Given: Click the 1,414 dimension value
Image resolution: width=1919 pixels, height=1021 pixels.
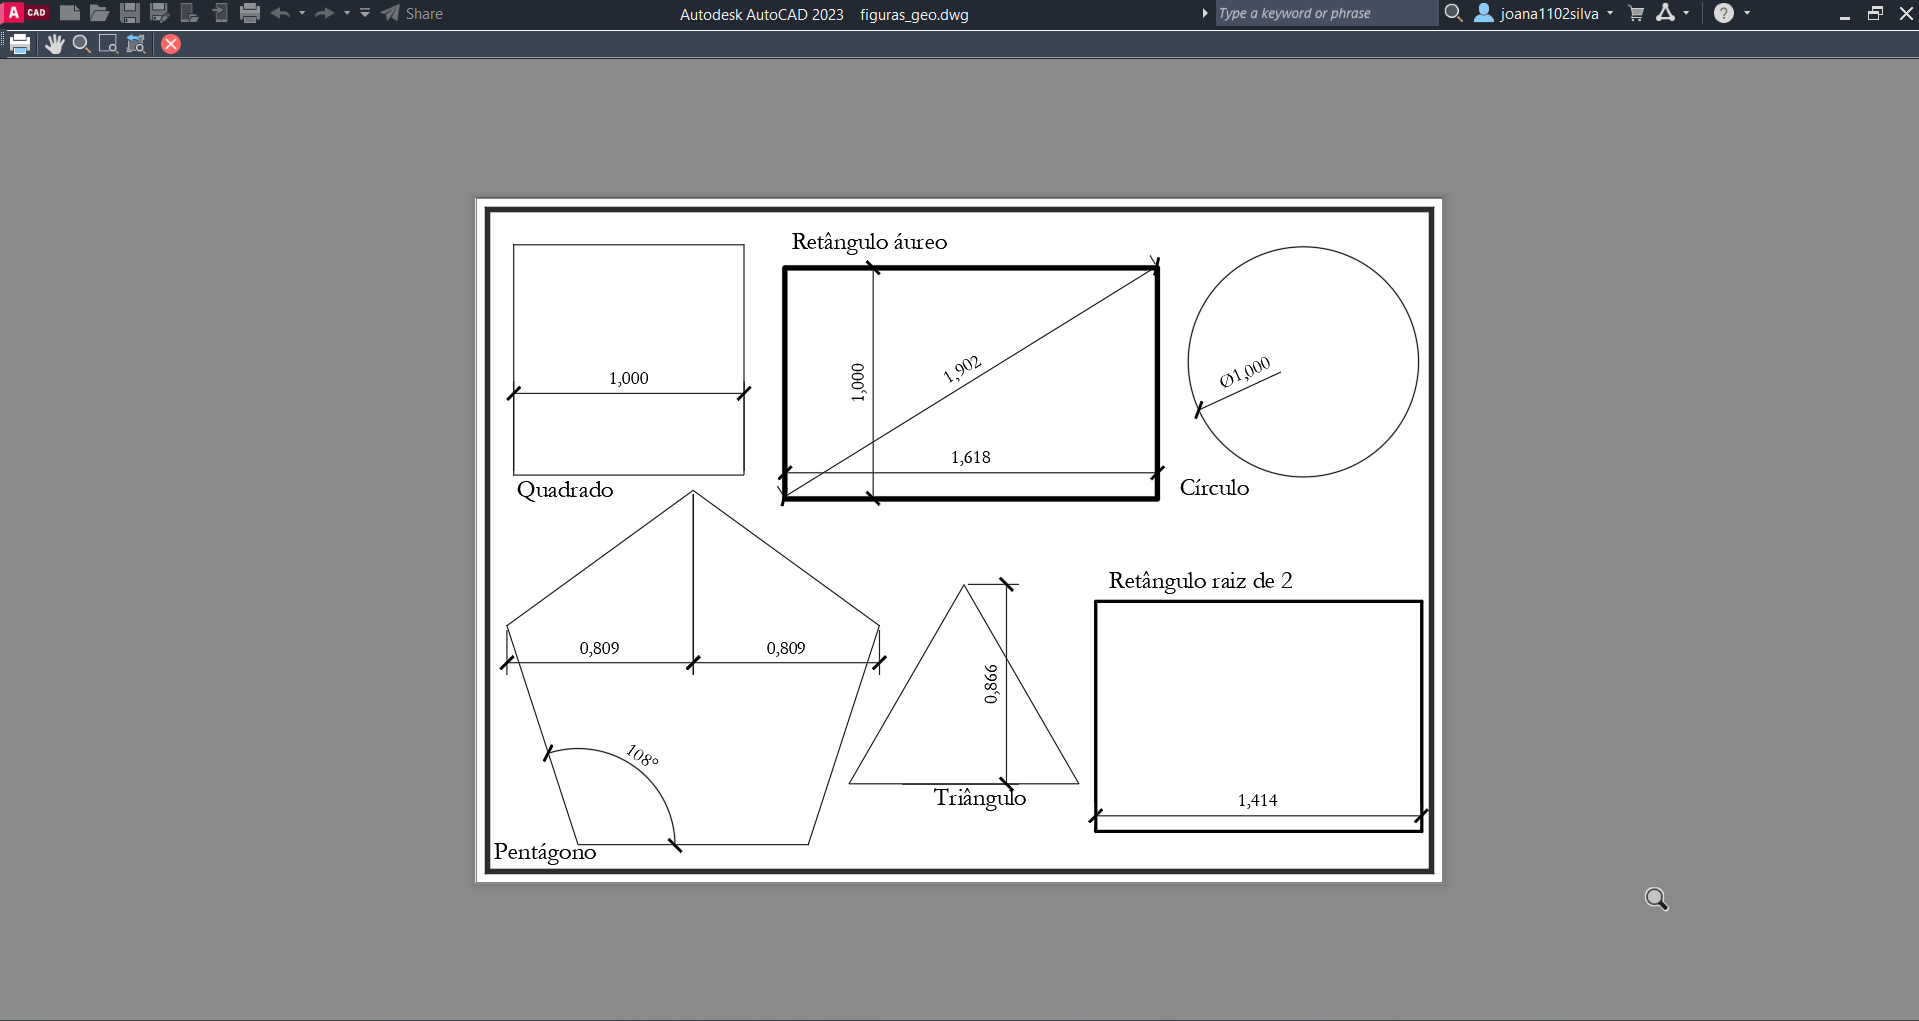Looking at the screenshot, I should [x=1258, y=800].
